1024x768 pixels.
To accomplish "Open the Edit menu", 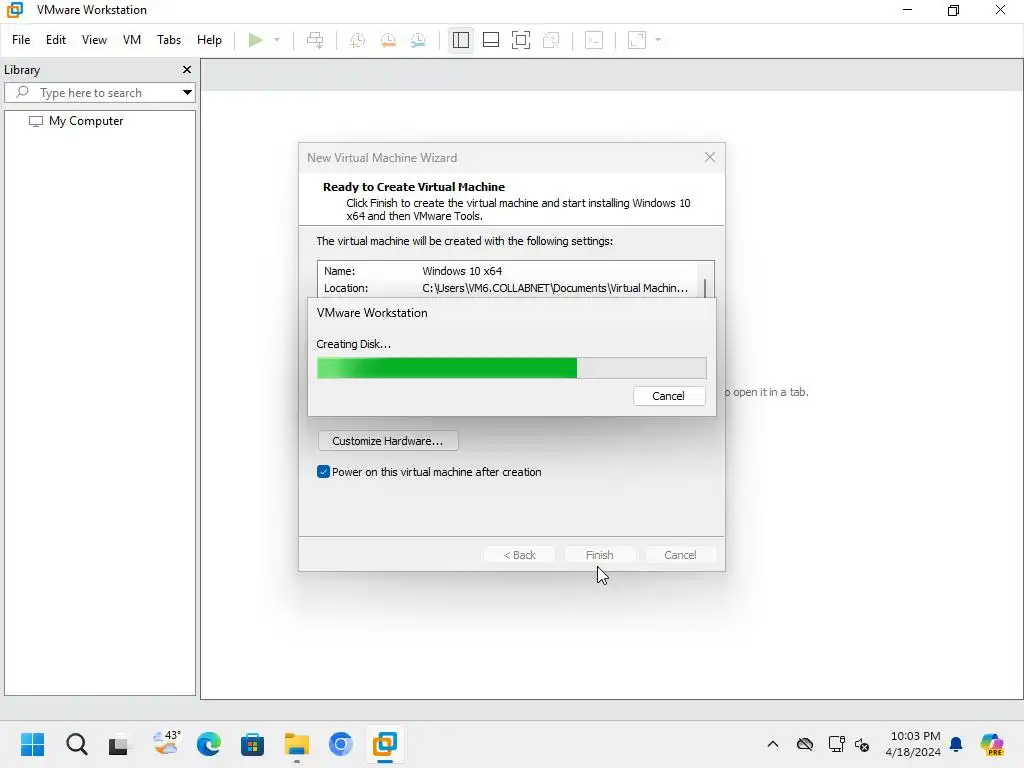I will (x=56, y=40).
